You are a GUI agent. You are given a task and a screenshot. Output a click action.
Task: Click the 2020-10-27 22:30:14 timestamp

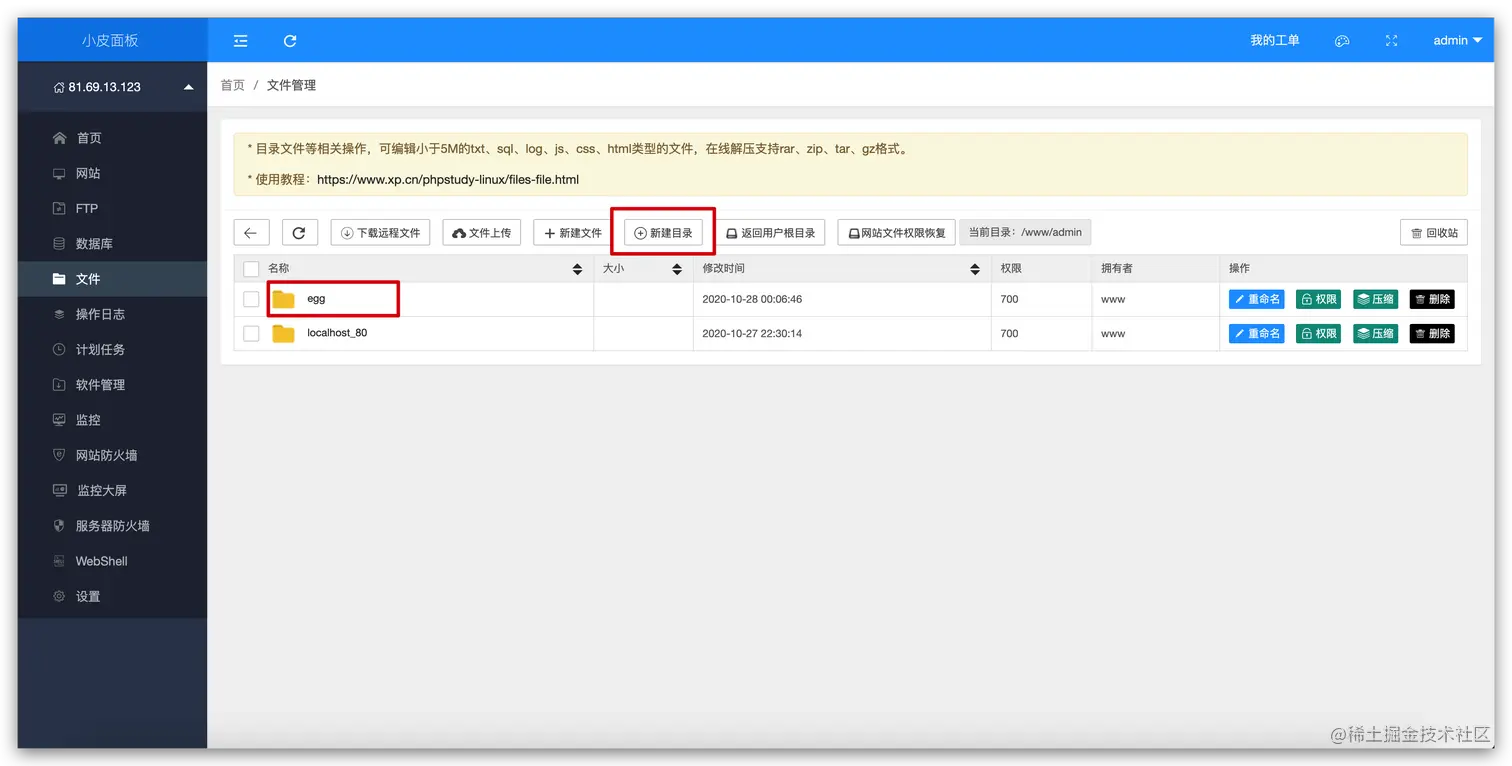pos(752,333)
